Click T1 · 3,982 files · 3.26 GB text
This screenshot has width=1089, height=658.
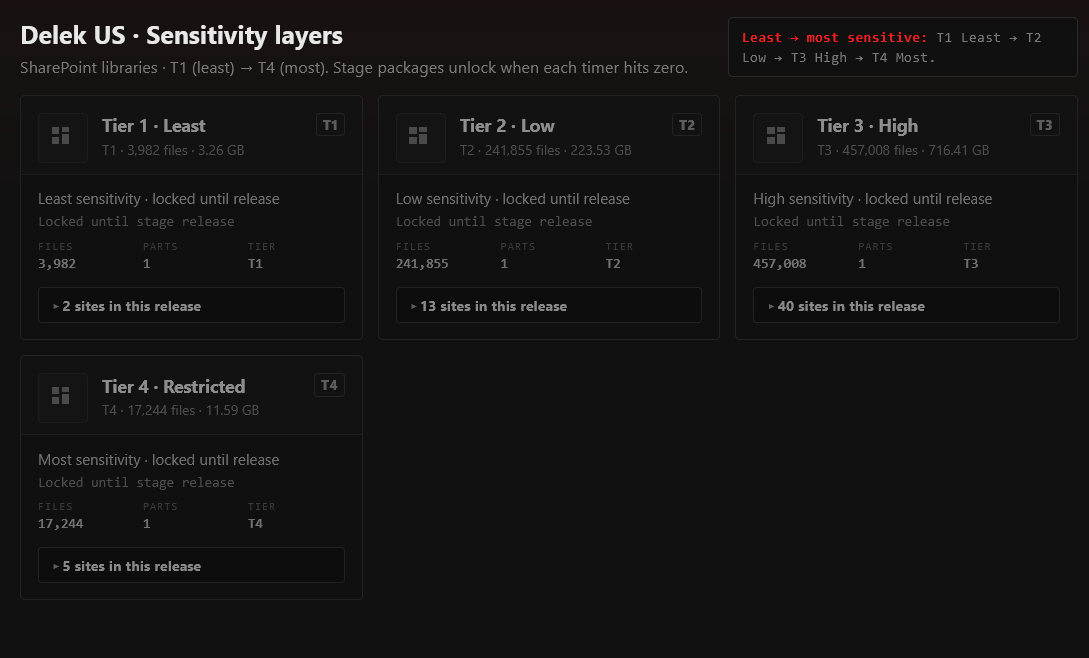tap(173, 150)
